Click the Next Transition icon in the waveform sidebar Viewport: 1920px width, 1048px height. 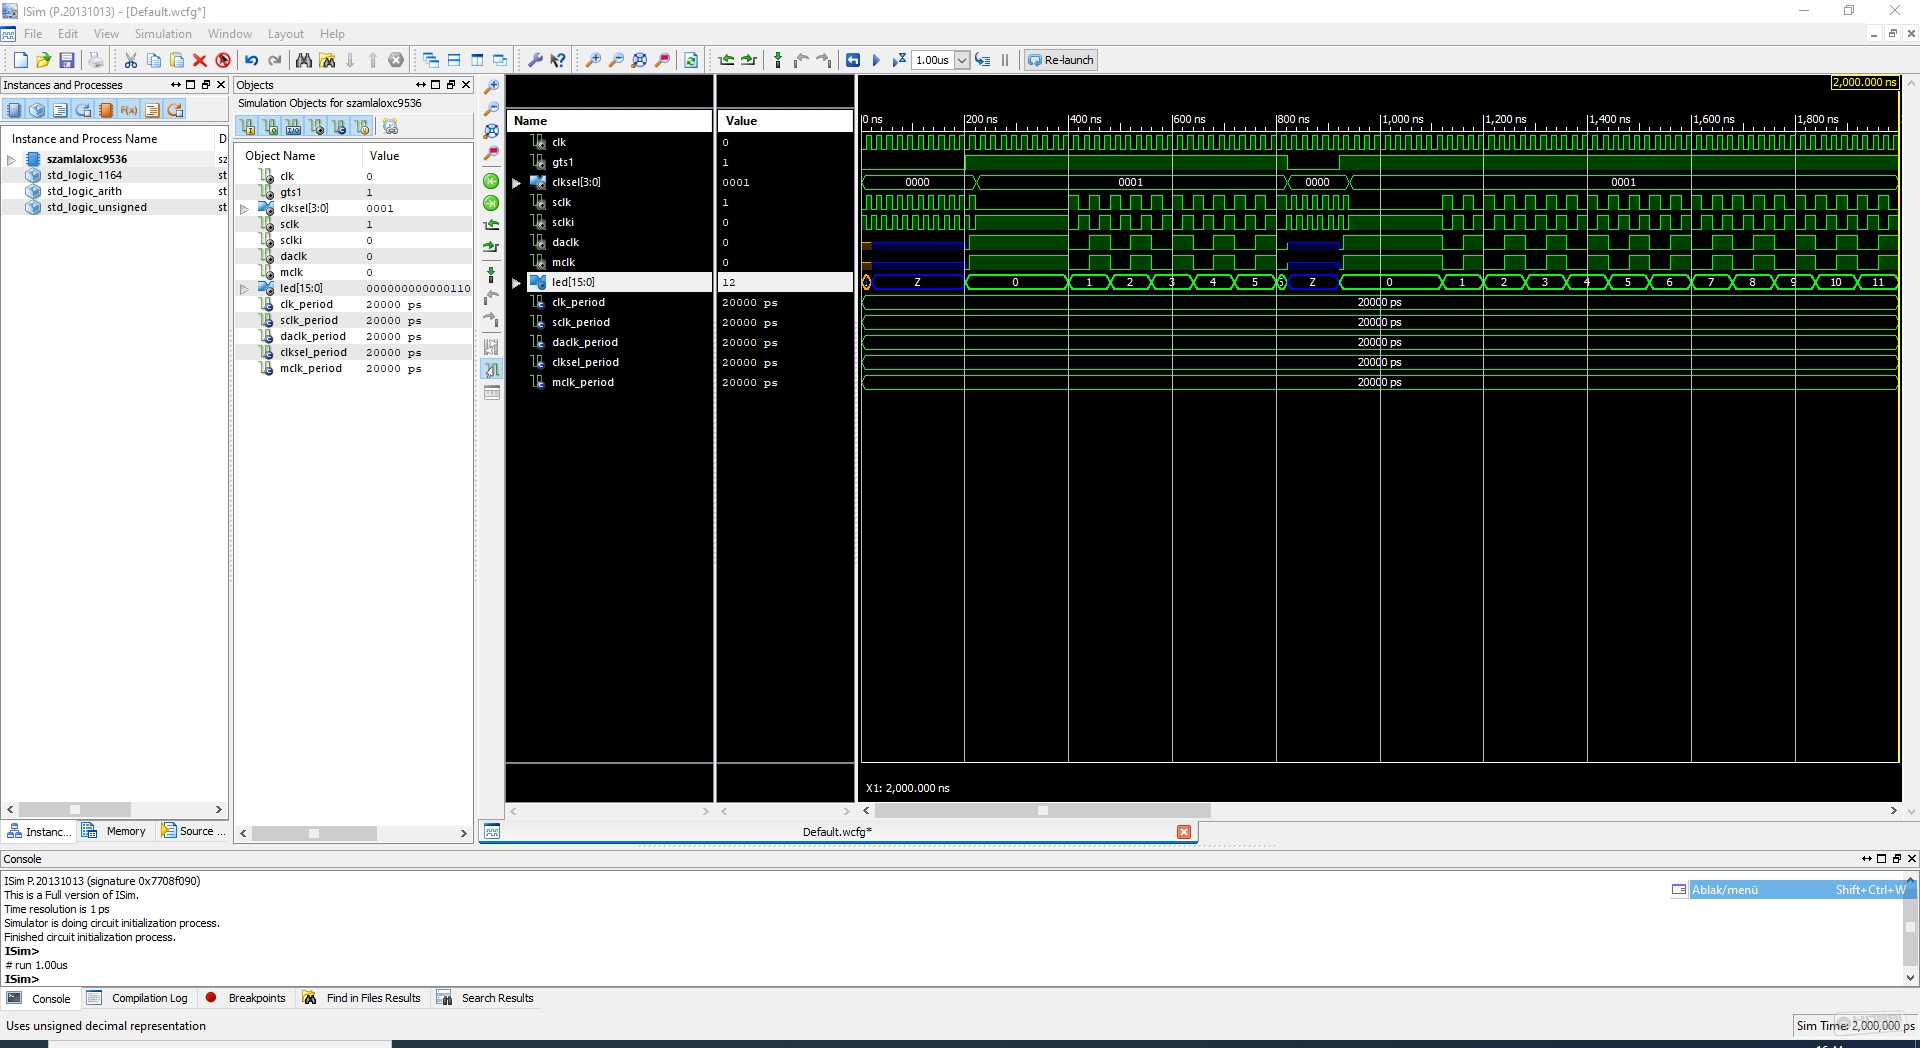[491, 247]
